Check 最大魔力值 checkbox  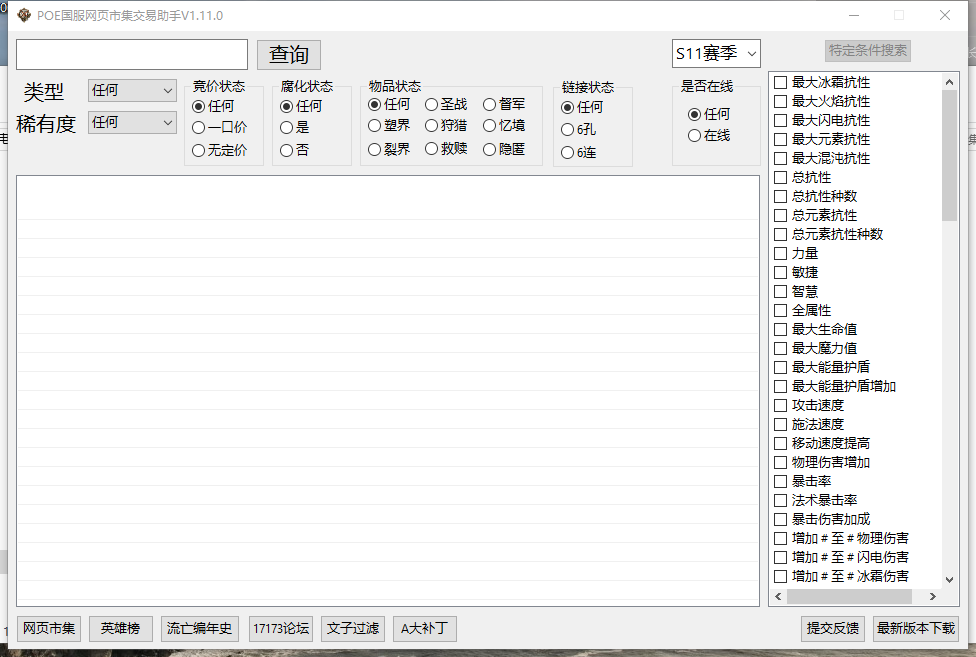(x=781, y=348)
